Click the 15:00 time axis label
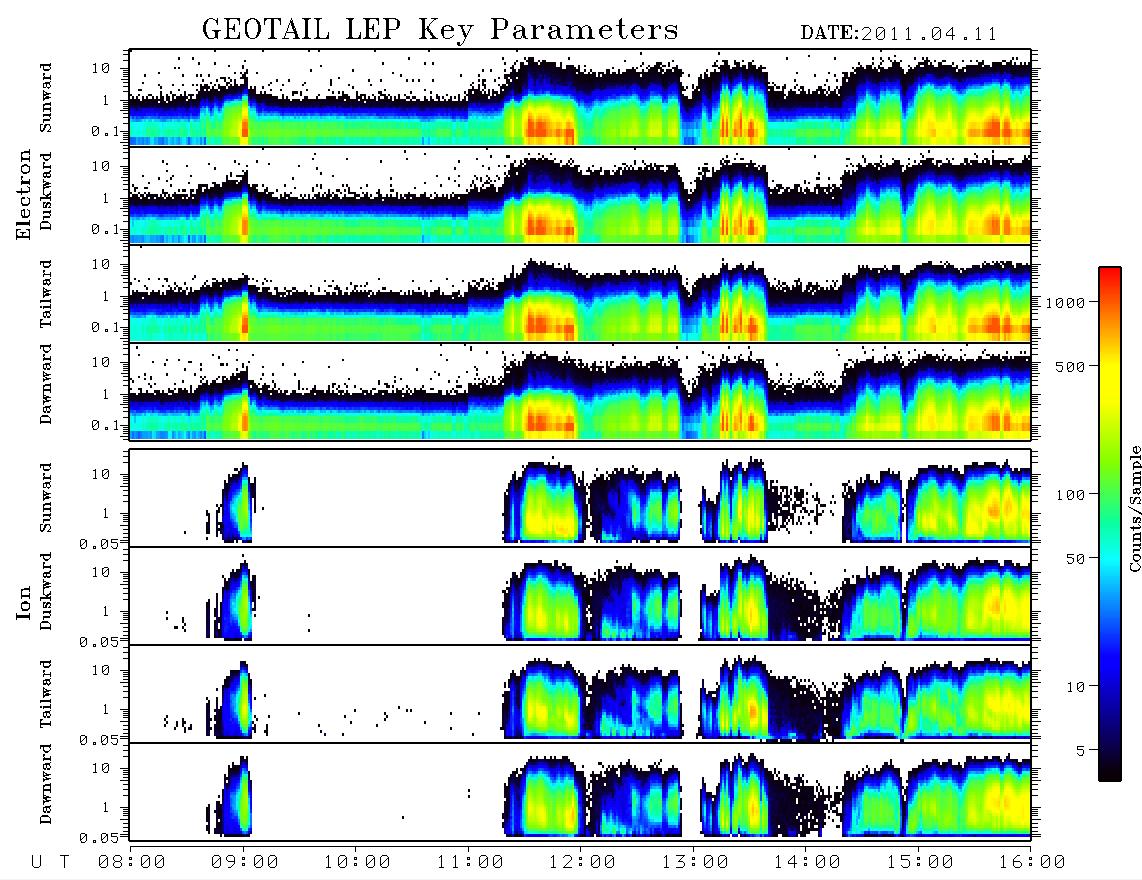1142x880 pixels. coord(920,863)
